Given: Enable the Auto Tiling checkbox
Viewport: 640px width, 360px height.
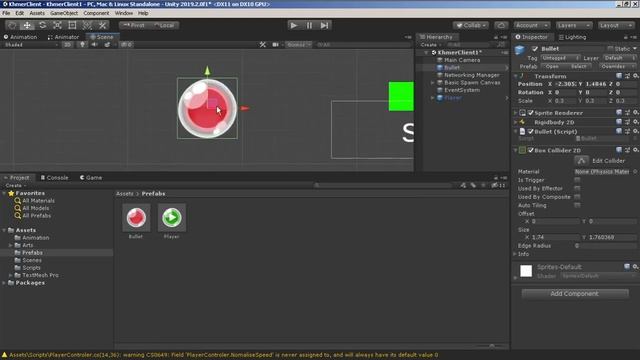Looking at the screenshot, I should 577,205.
